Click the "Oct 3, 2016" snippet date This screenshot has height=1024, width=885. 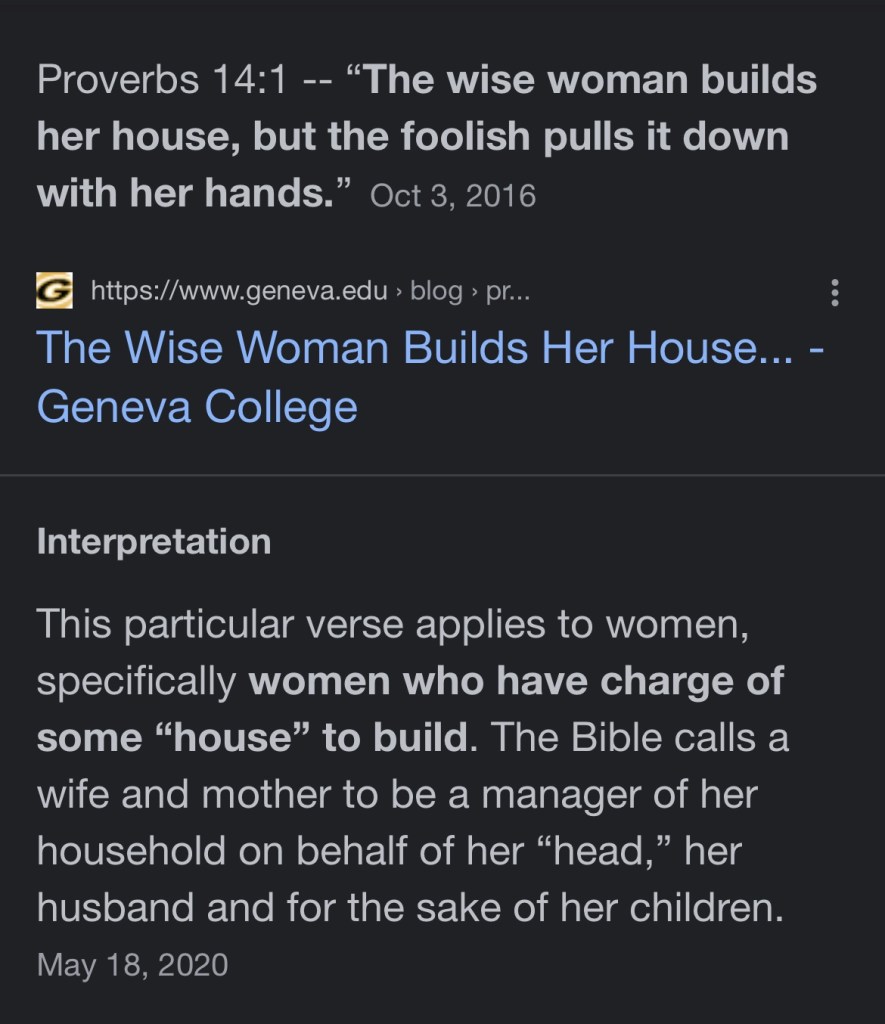coord(453,195)
